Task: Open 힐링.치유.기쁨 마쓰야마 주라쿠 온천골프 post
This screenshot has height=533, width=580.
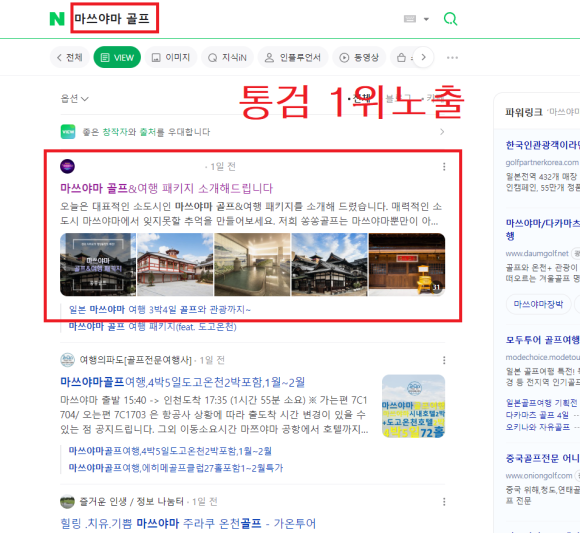Action: tap(188, 523)
